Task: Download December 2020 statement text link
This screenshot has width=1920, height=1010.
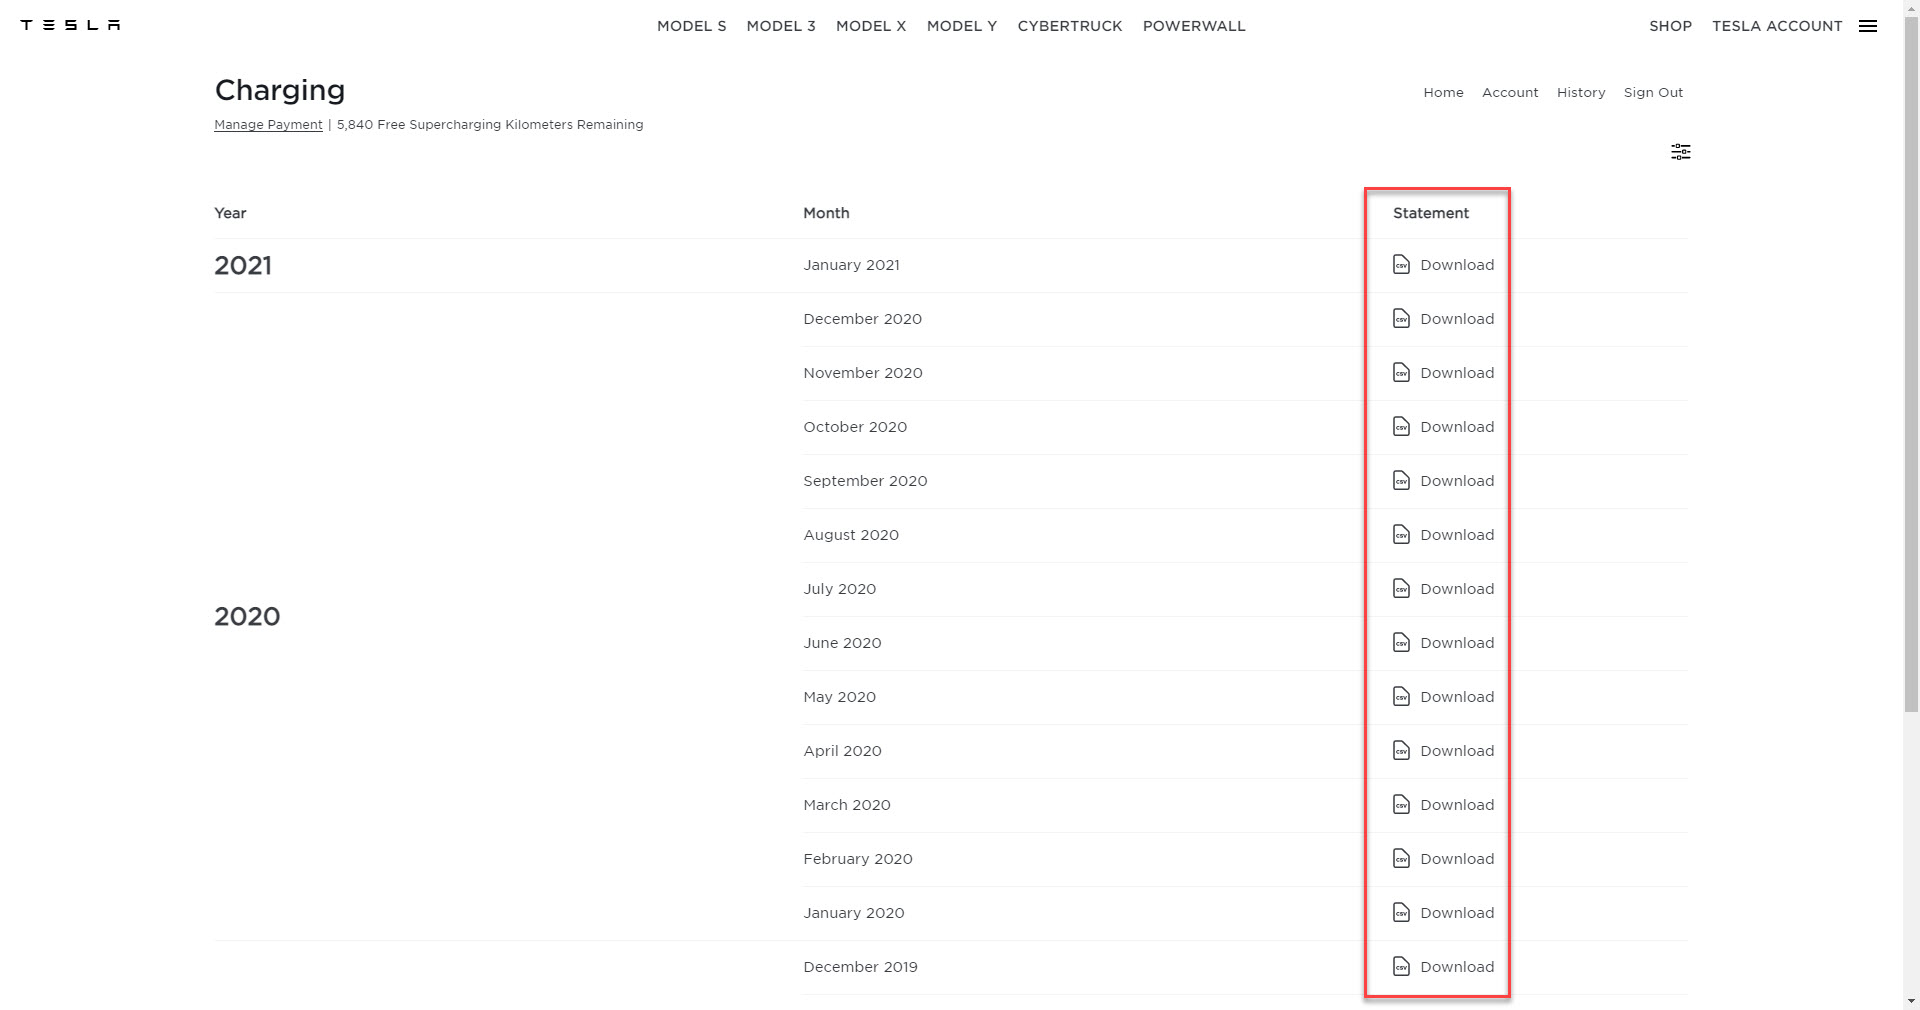Action: [x=1457, y=319]
